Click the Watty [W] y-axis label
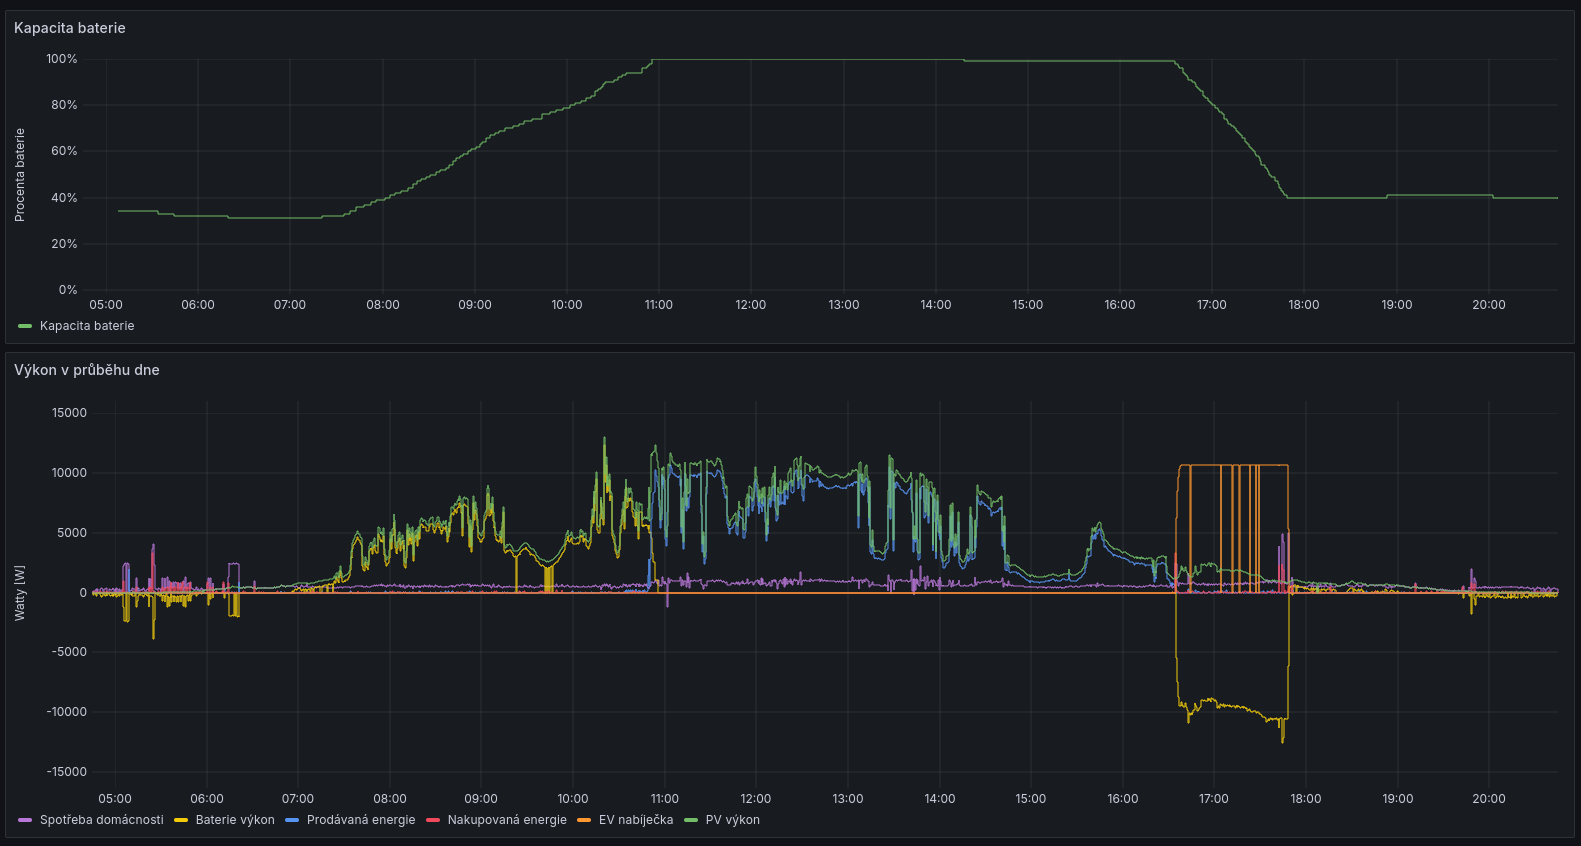The image size is (1581, 846). [x=20, y=592]
